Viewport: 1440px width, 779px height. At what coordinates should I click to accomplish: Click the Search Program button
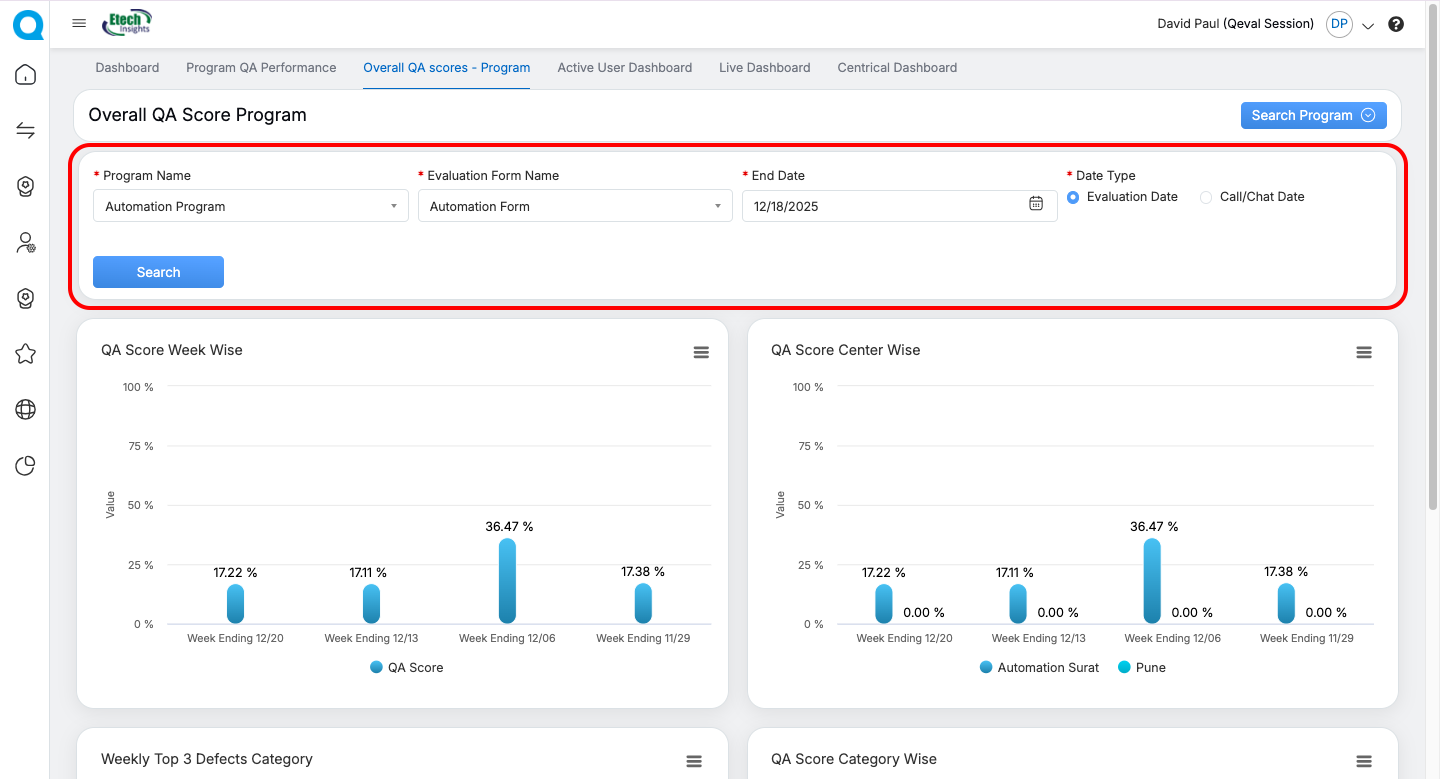click(1313, 115)
